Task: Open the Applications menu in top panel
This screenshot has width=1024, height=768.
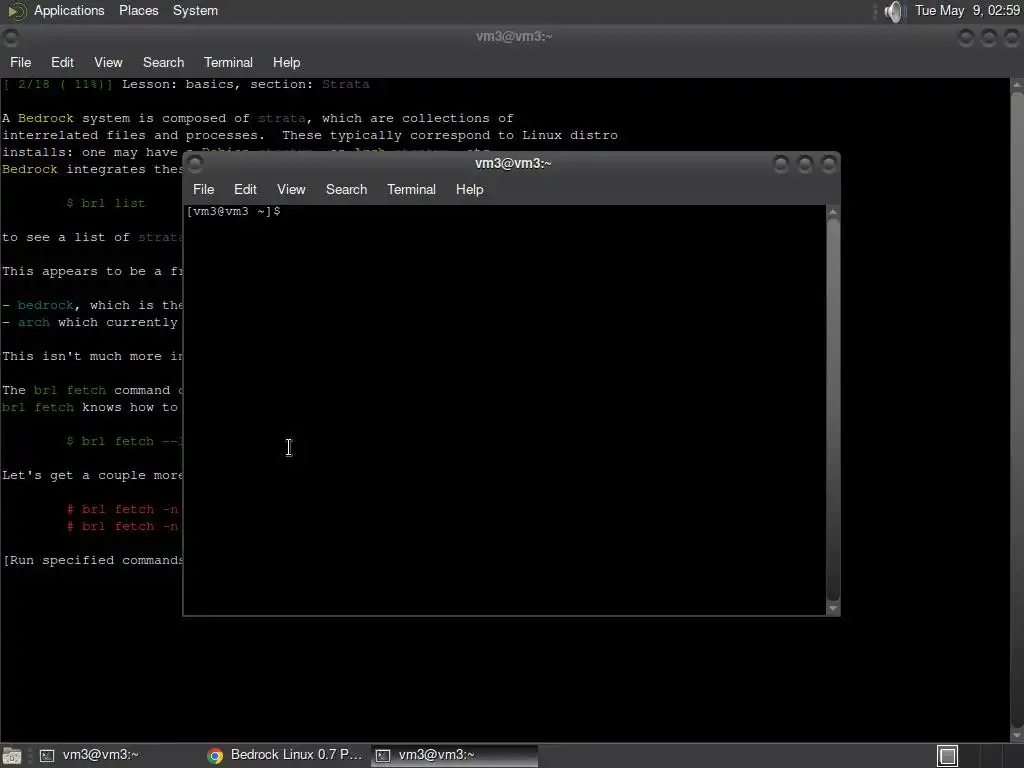Action: (69, 10)
